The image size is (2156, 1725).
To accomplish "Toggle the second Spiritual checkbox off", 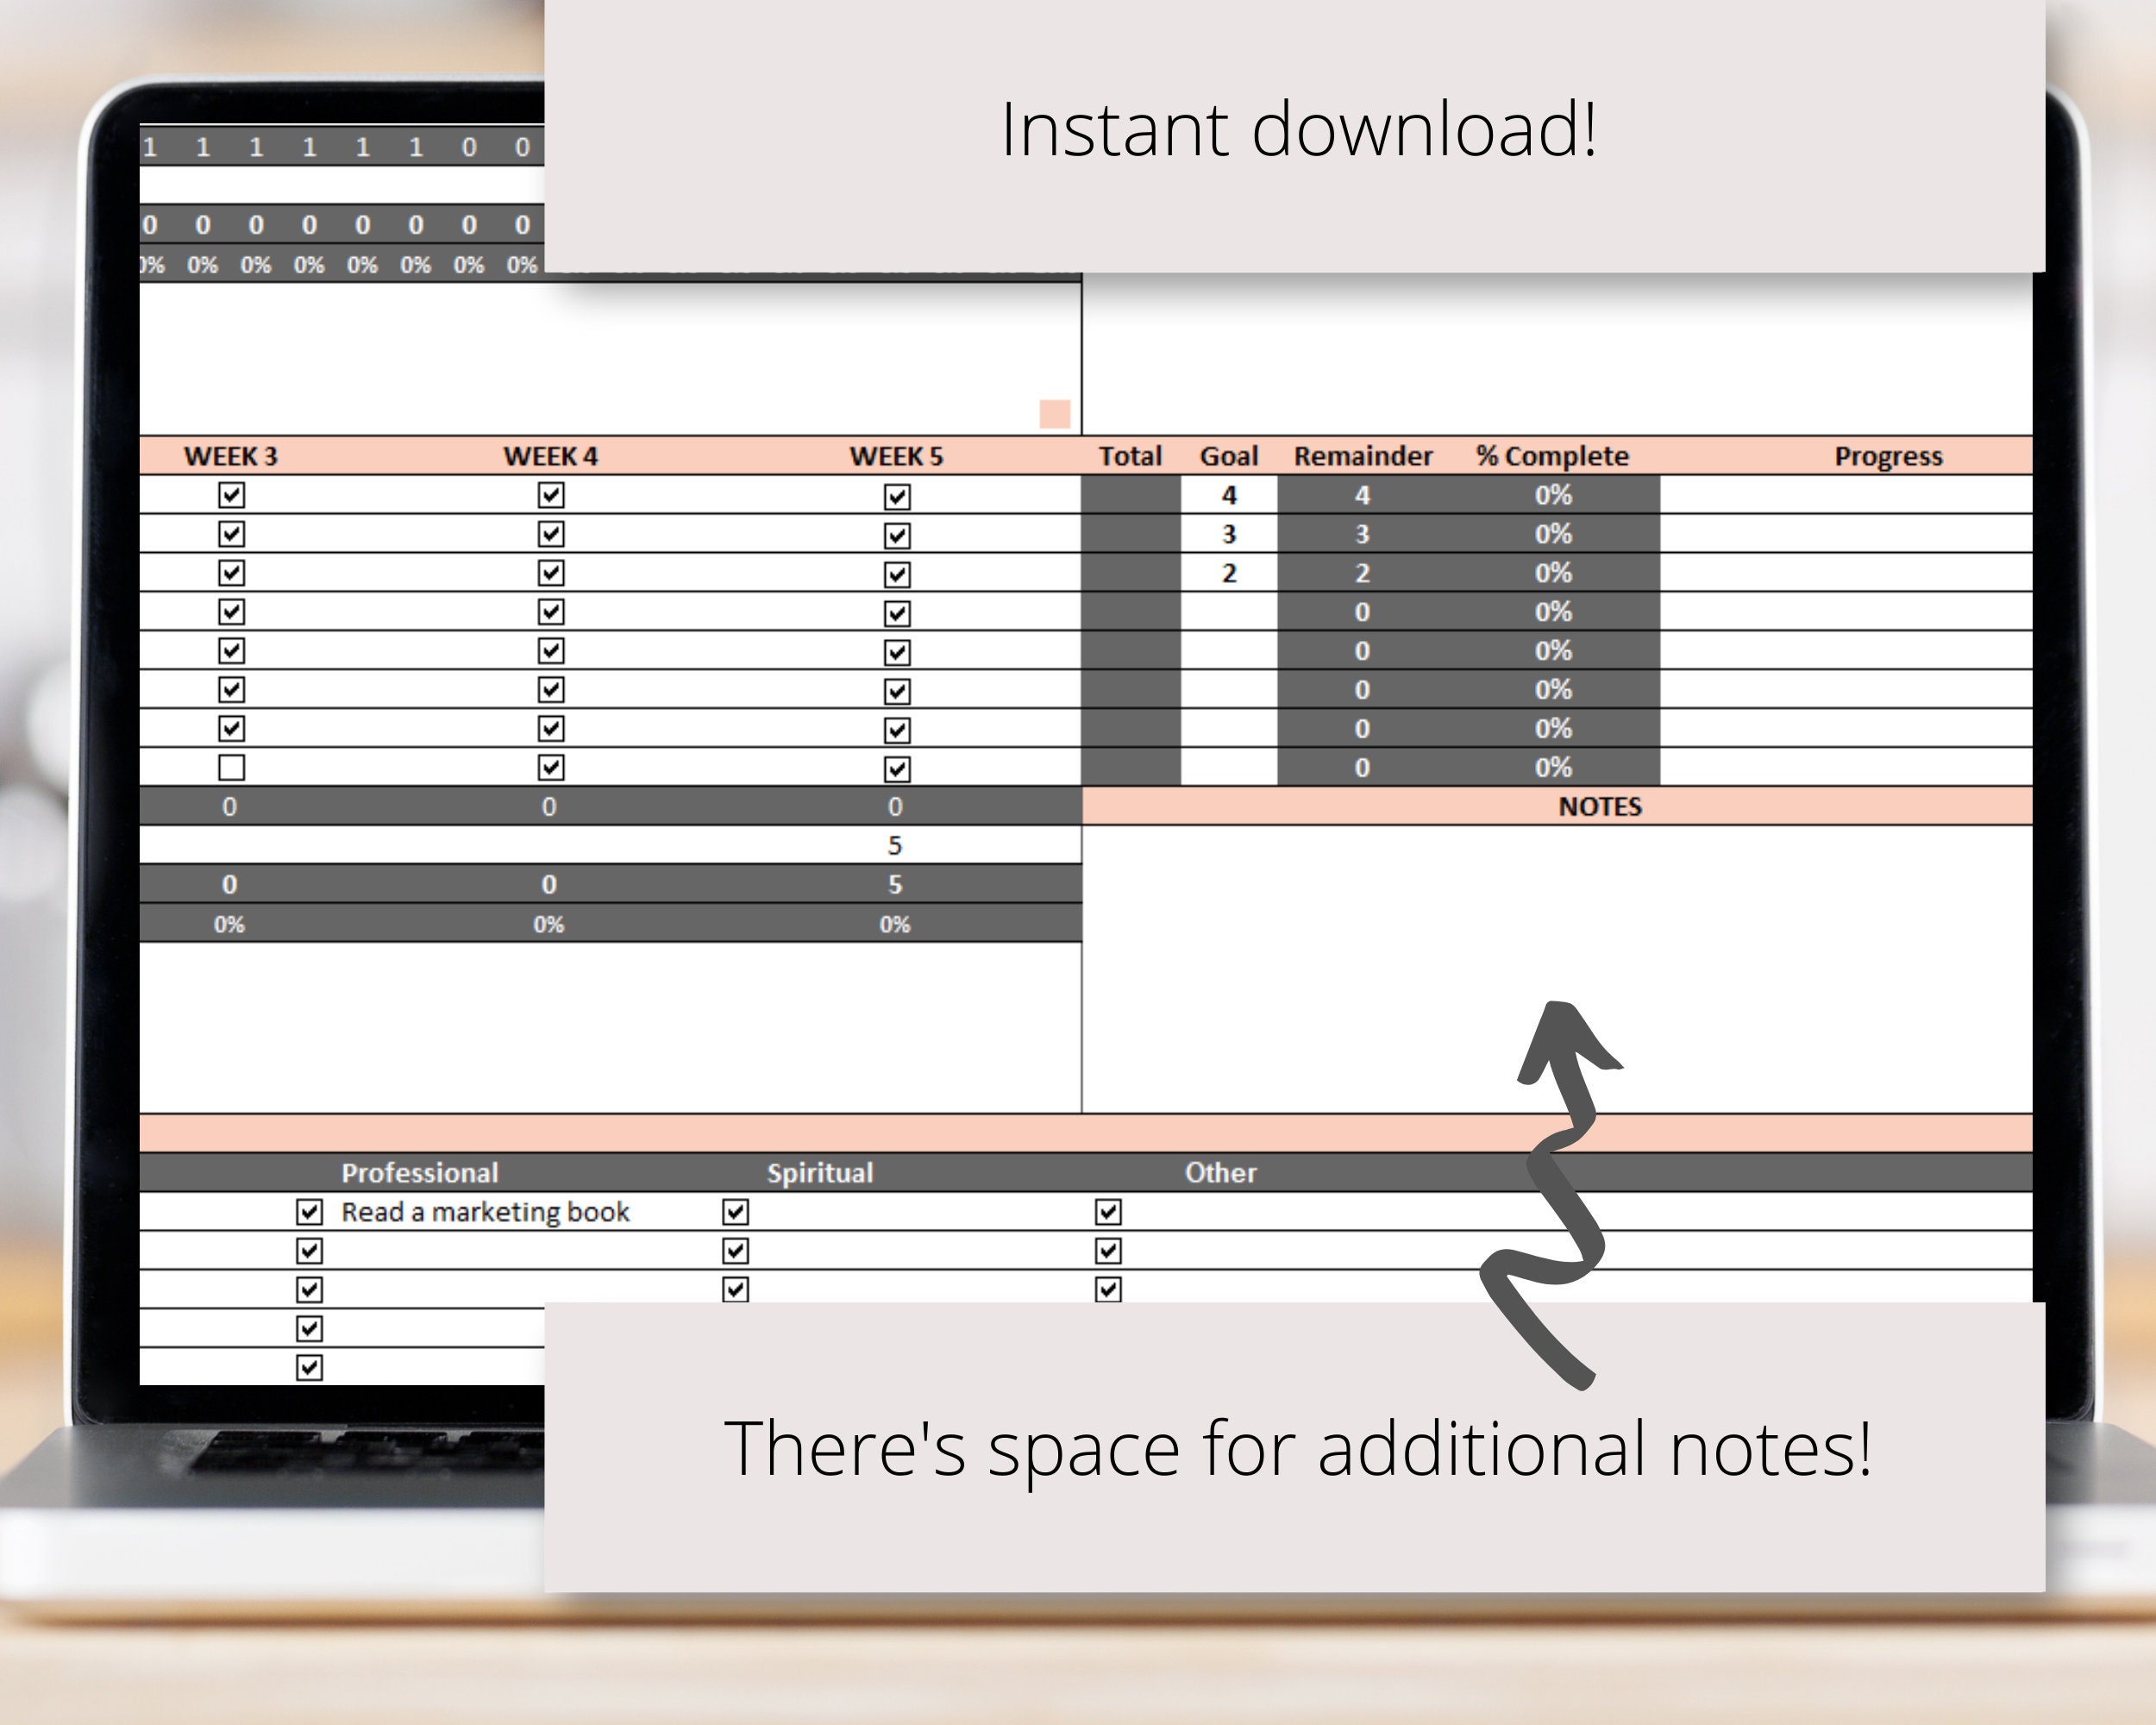I will click(x=735, y=1251).
